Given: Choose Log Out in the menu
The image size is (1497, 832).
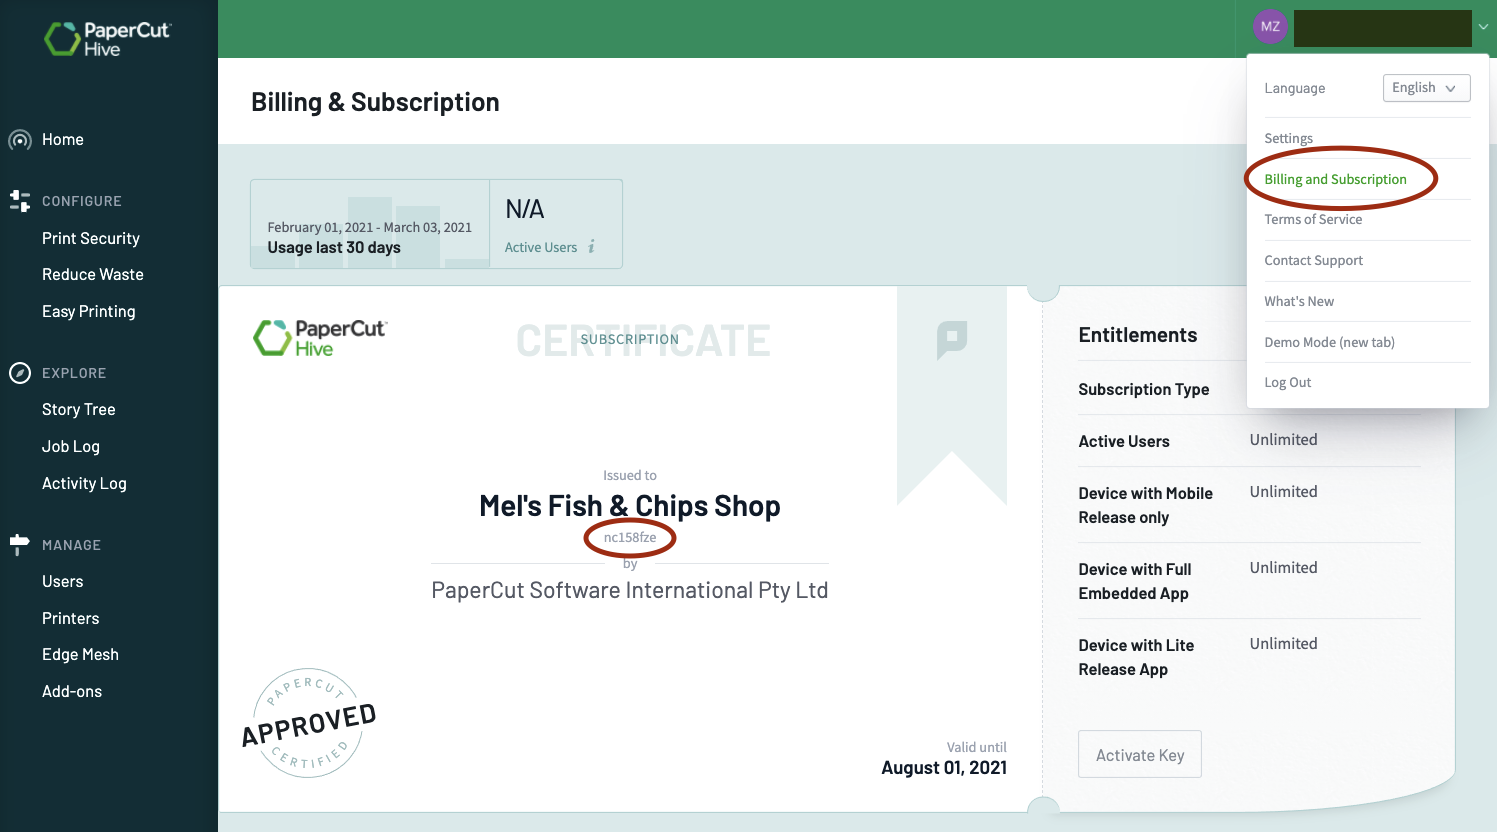Looking at the screenshot, I should [1287, 382].
